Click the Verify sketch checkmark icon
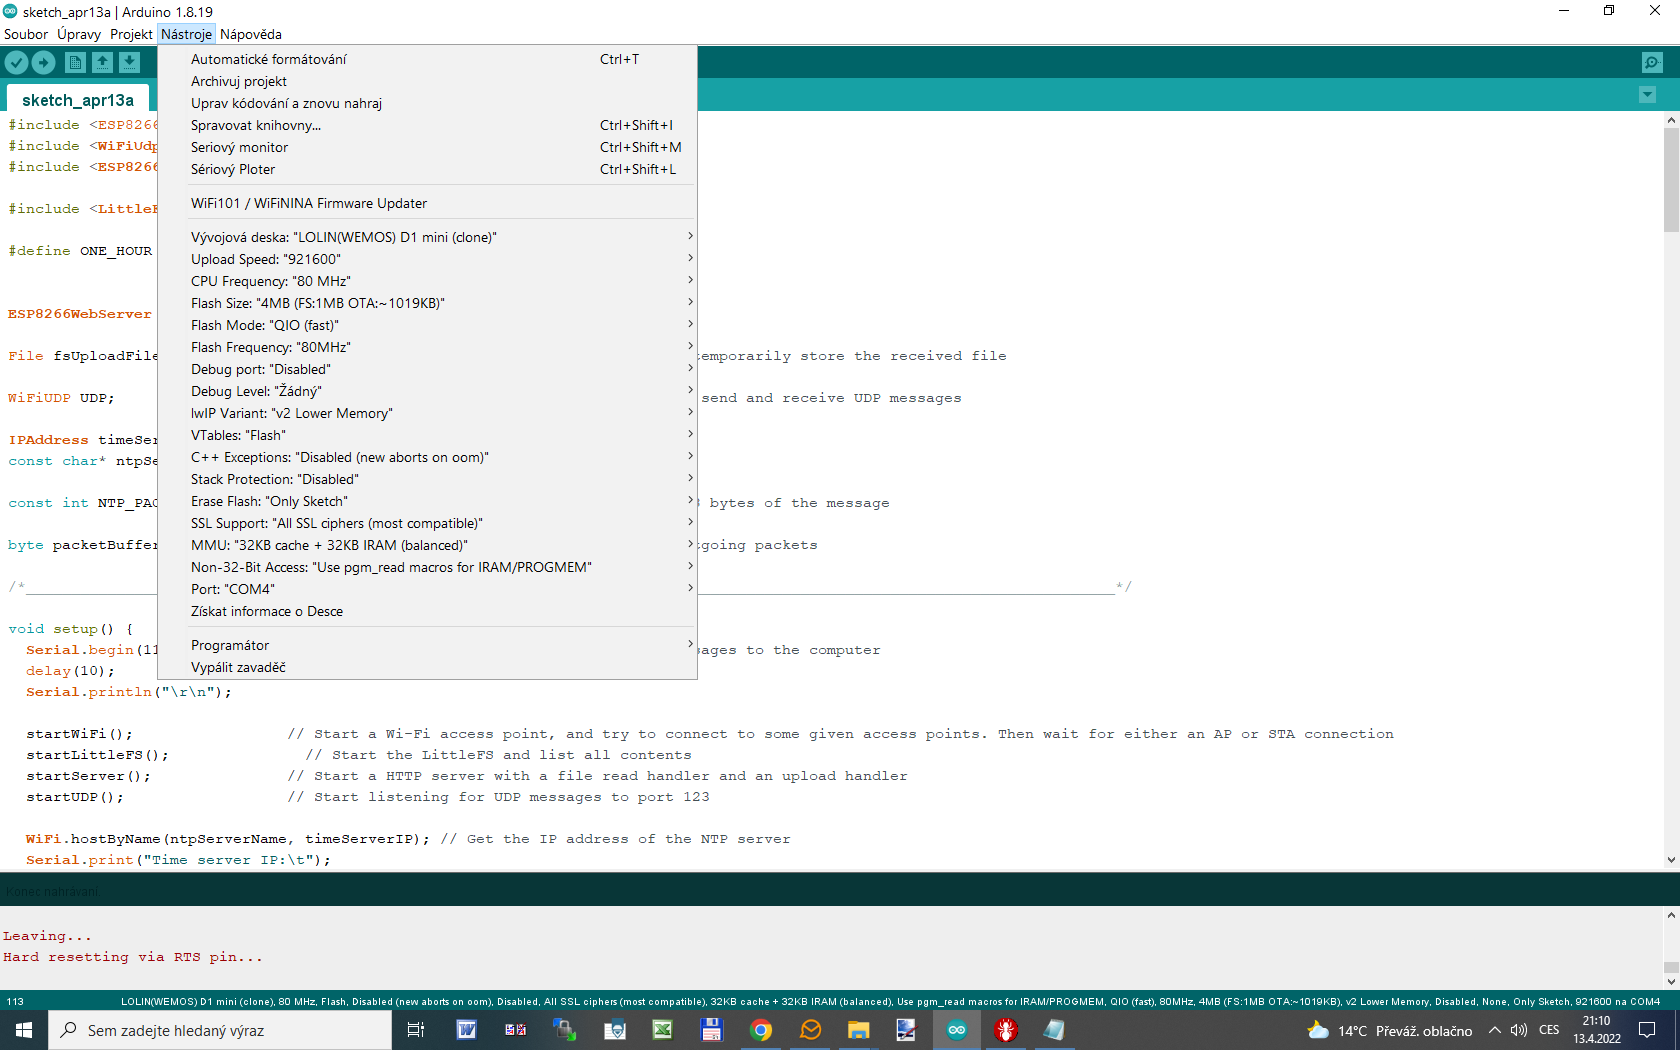Image resolution: width=1680 pixels, height=1050 pixels. (x=16, y=62)
